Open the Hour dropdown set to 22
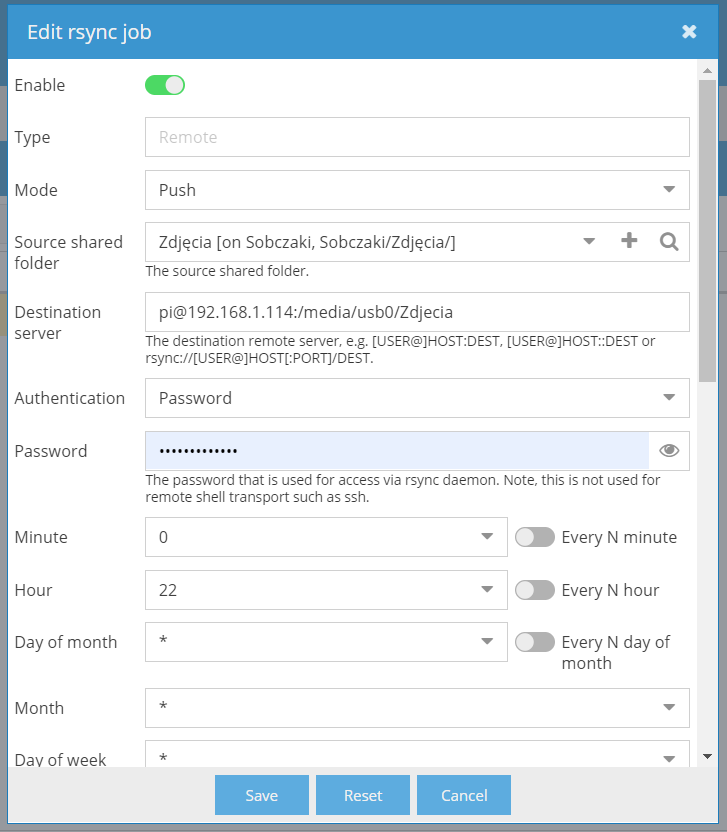727x832 pixels. point(326,590)
